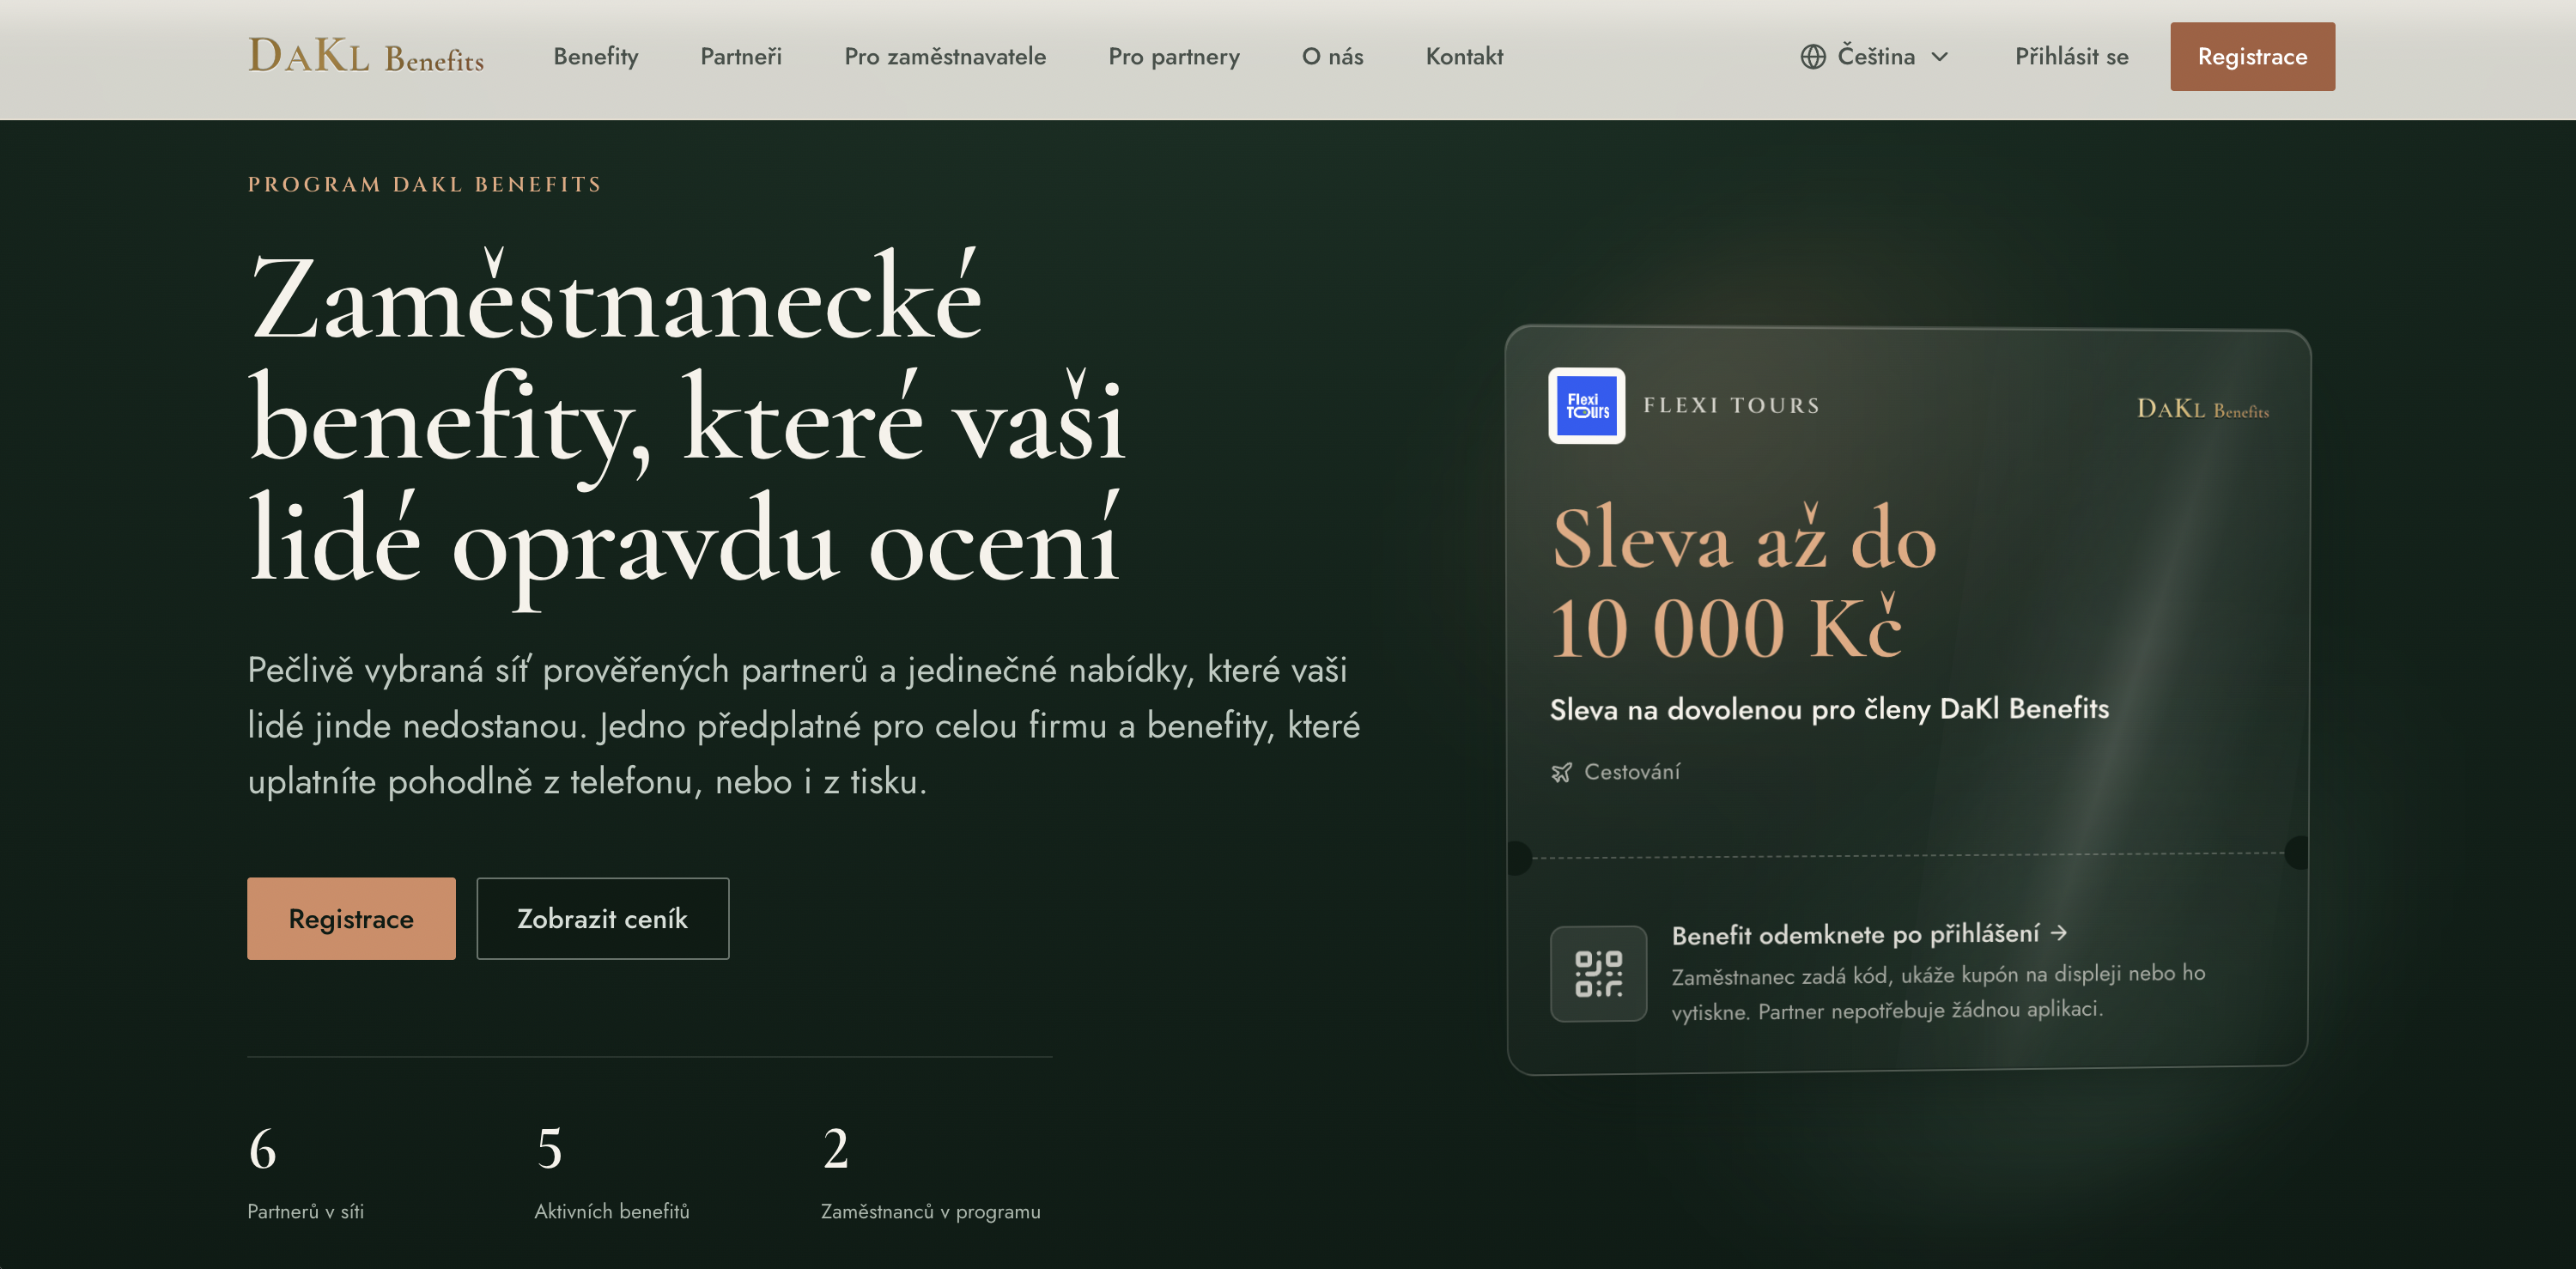This screenshot has height=1269, width=2576.
Task: Navigate to O nás
Action: click(x=1333, y=57)
